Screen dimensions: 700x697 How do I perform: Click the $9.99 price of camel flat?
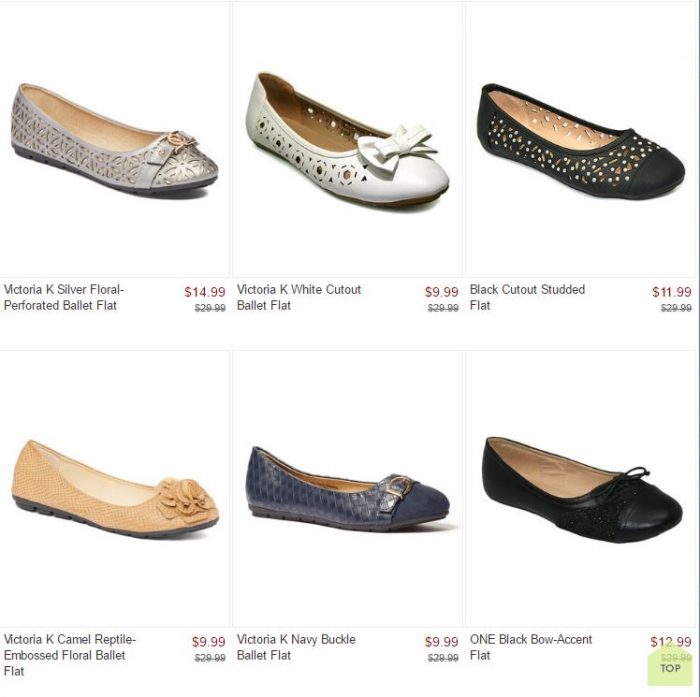(208, 642)
